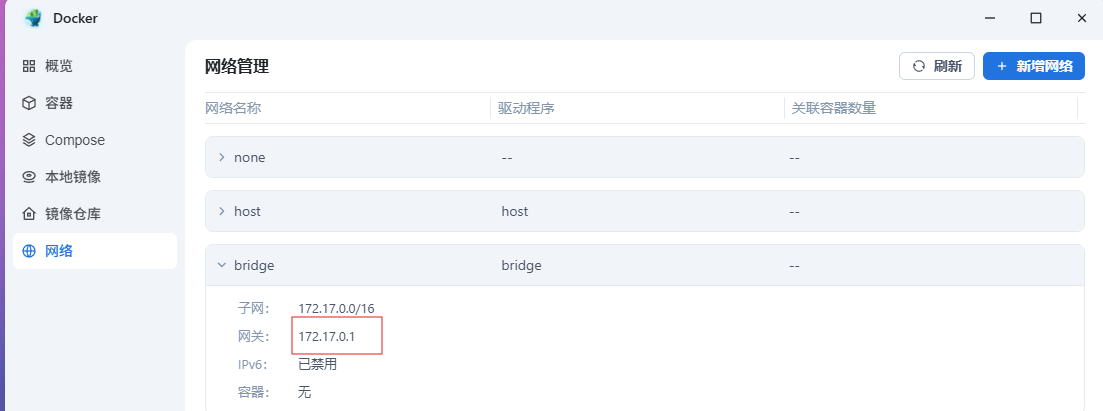Click the 网络 globe icon
Screen dimensions: 1103x411
coord(29,251)
